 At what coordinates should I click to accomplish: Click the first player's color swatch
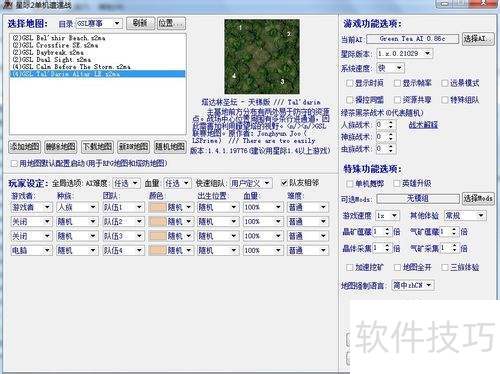point(157,207)
